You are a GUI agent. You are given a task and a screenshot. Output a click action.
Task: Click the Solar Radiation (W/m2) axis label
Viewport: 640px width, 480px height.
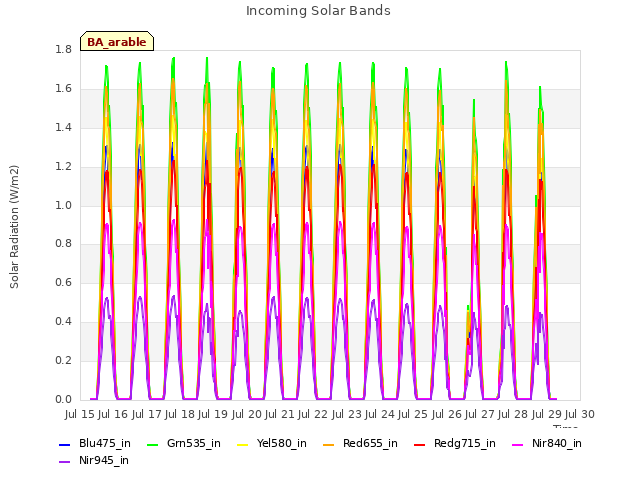[14, 227]
